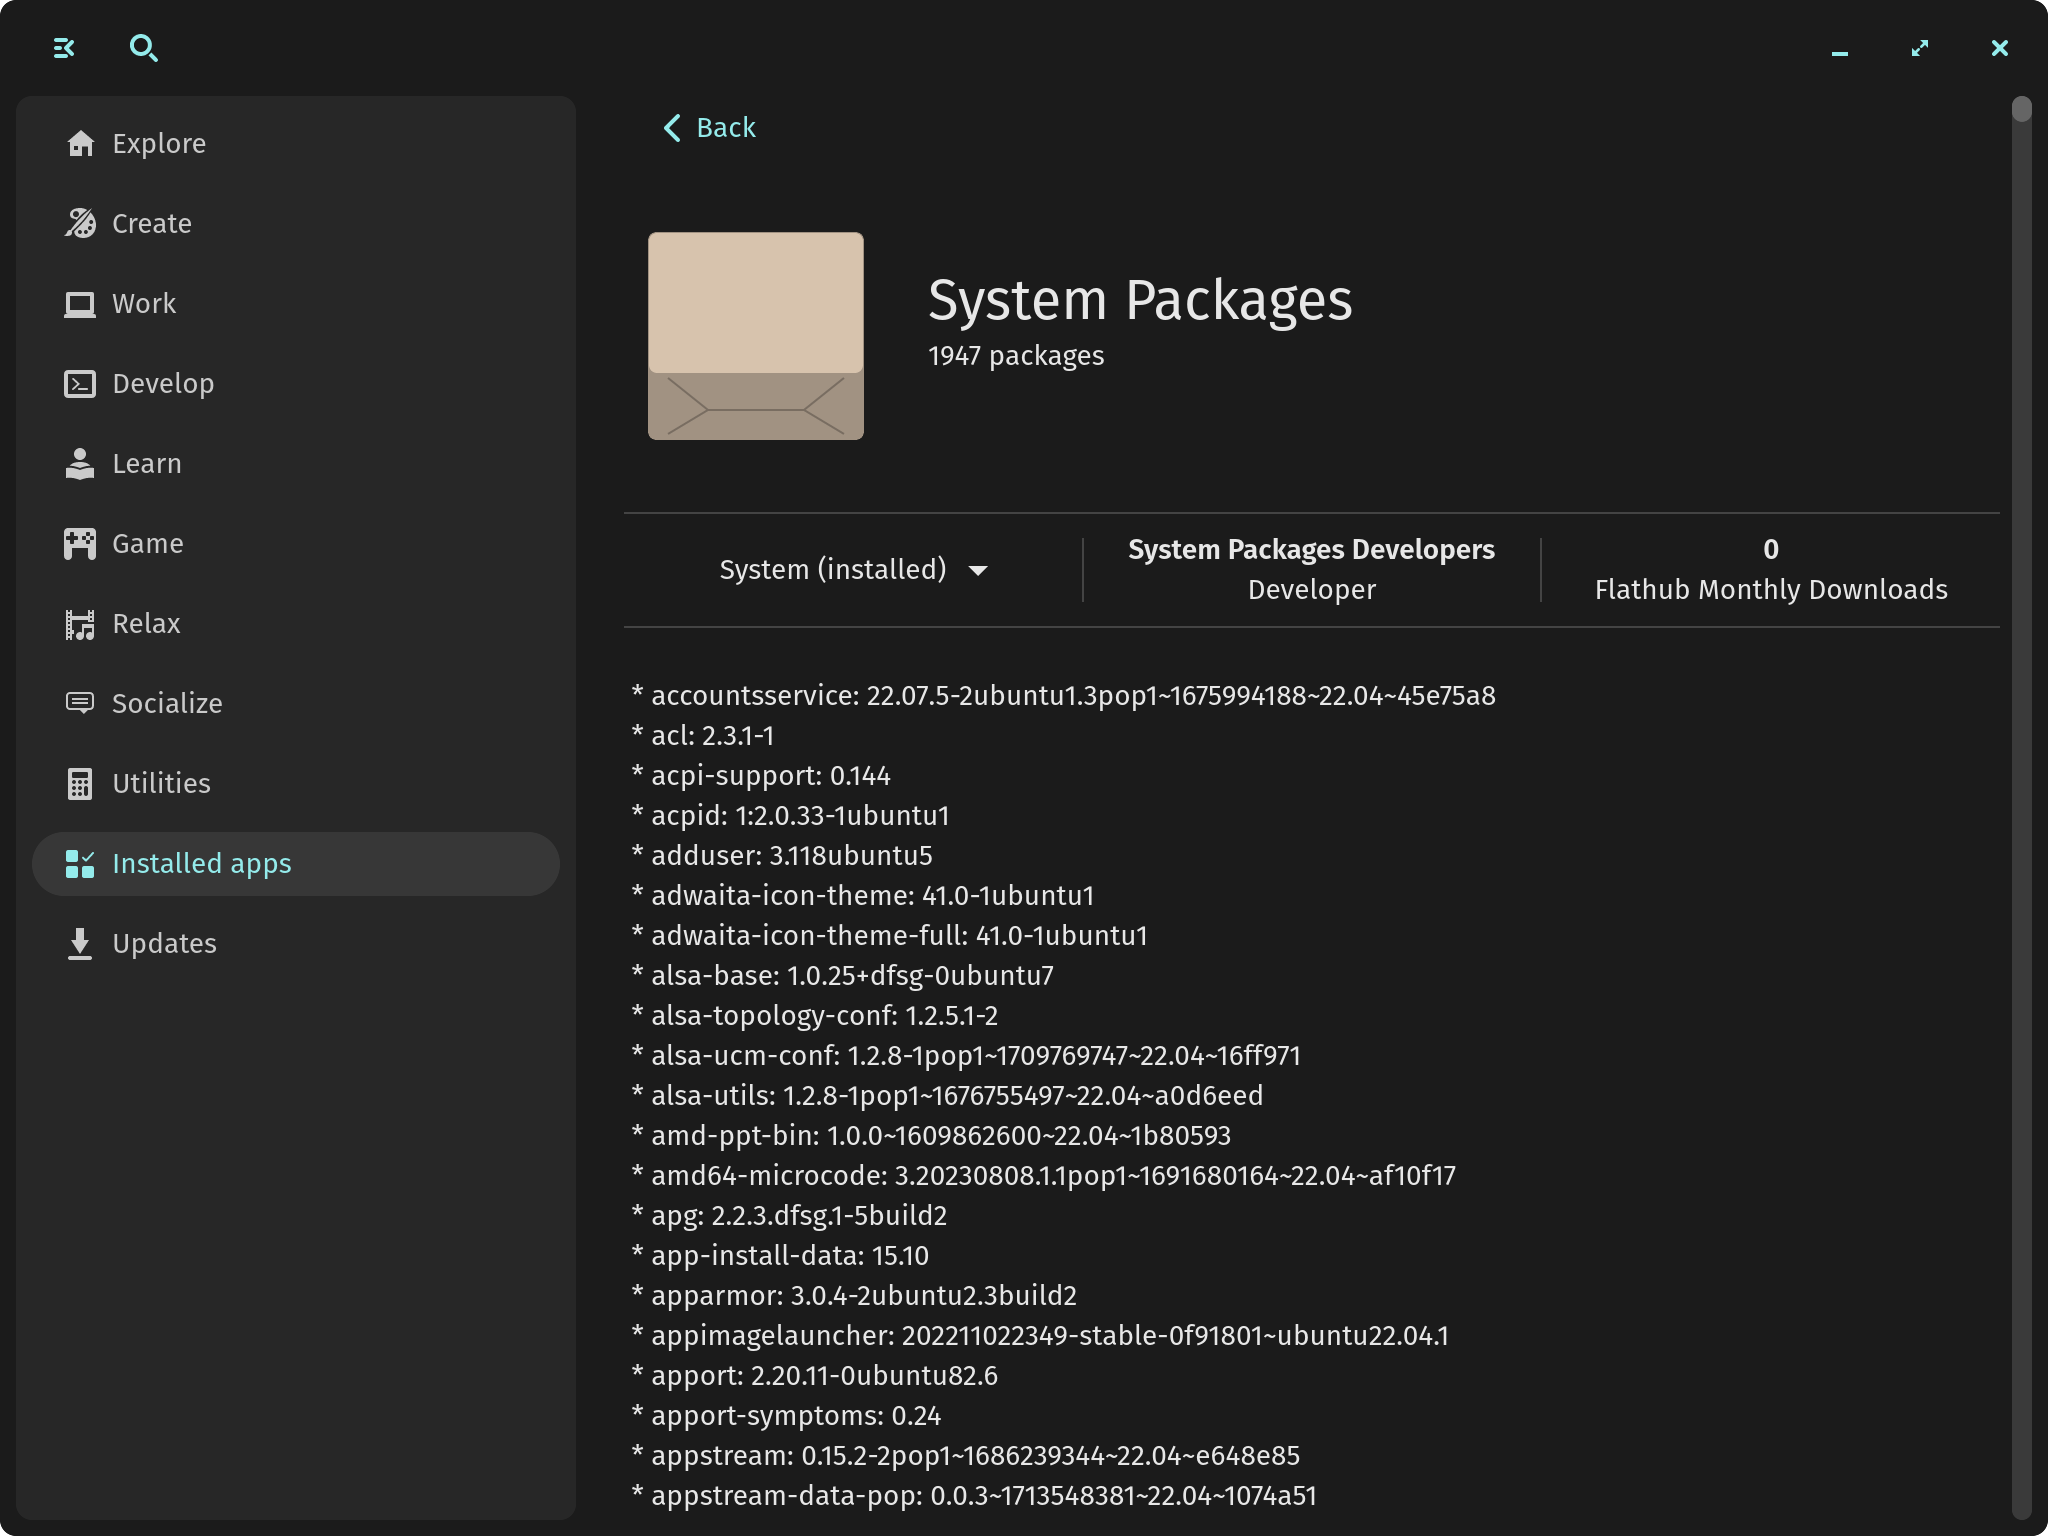
Task: Click the acpi-support: 0.144 line
Action: [x=761, y=776]
